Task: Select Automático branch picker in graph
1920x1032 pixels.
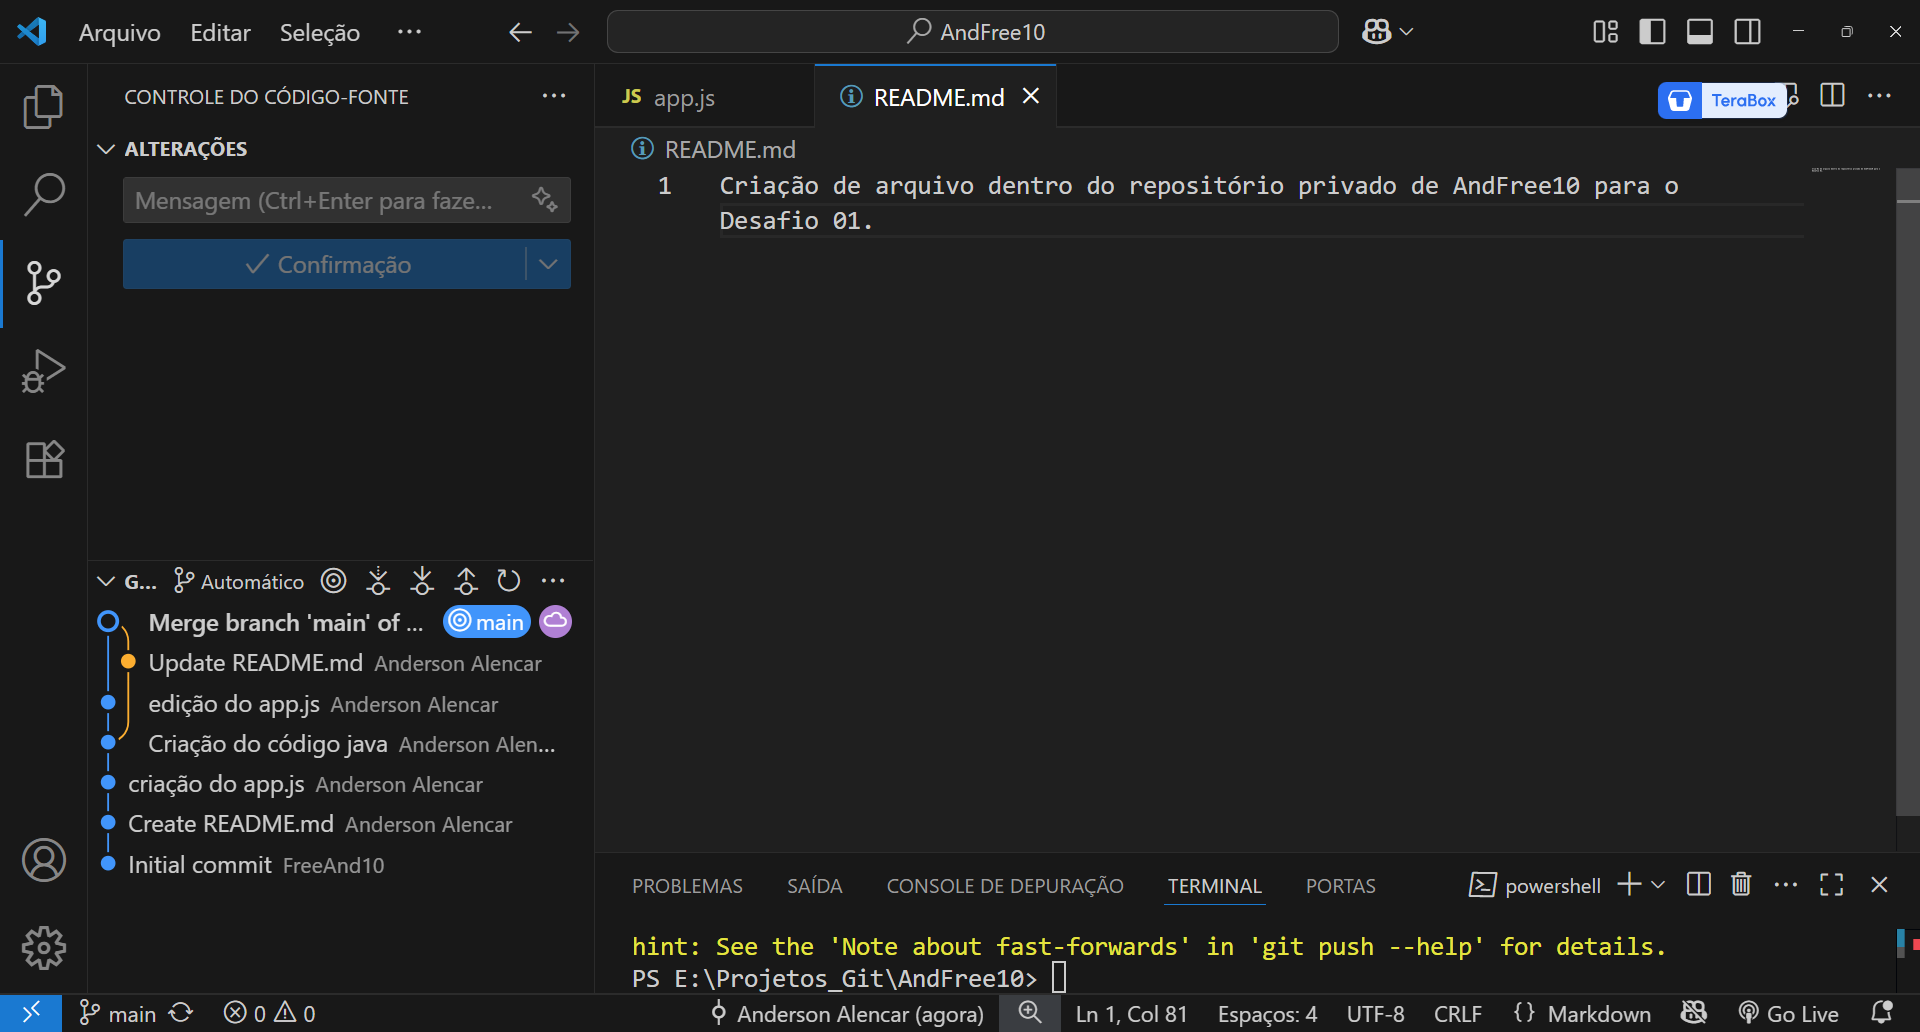Action: coord(239,581)
